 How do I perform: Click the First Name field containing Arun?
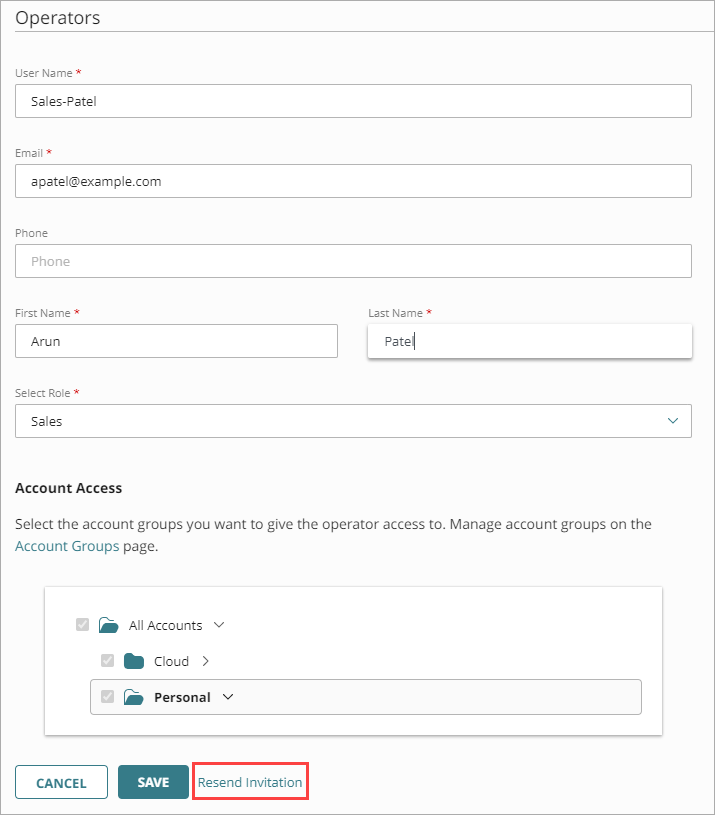point(176,341)
